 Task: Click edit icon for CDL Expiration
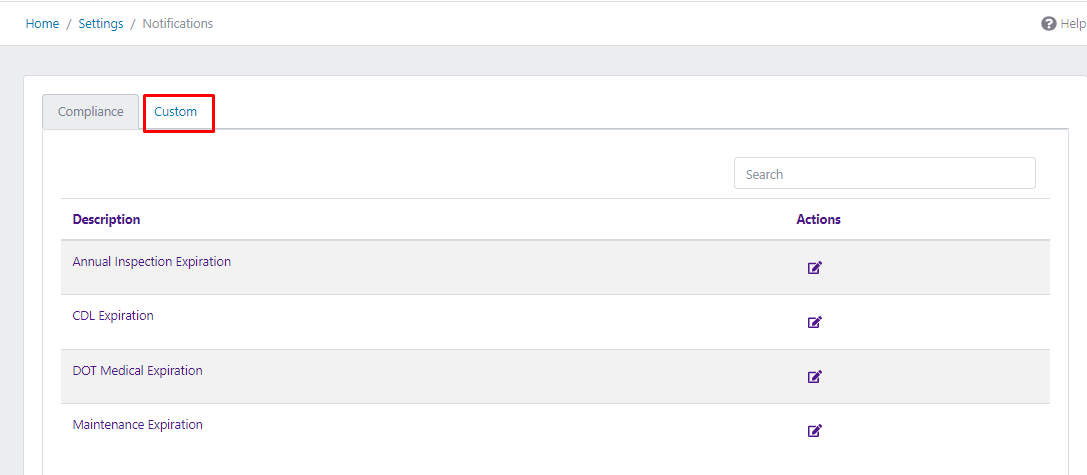814,322
